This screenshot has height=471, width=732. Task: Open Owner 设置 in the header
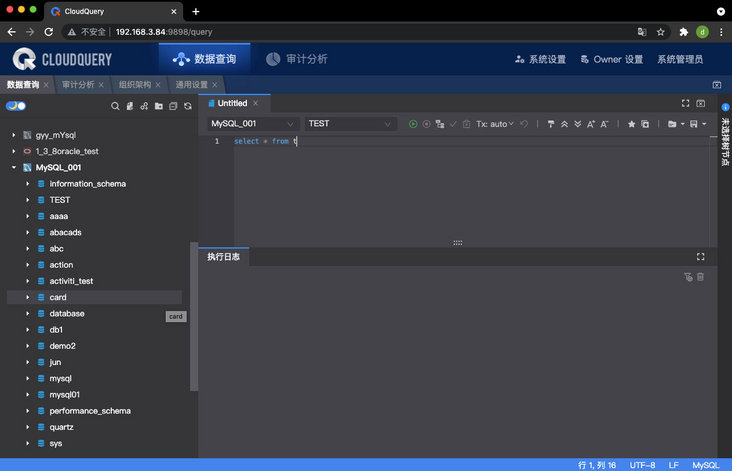click(612, 59)
